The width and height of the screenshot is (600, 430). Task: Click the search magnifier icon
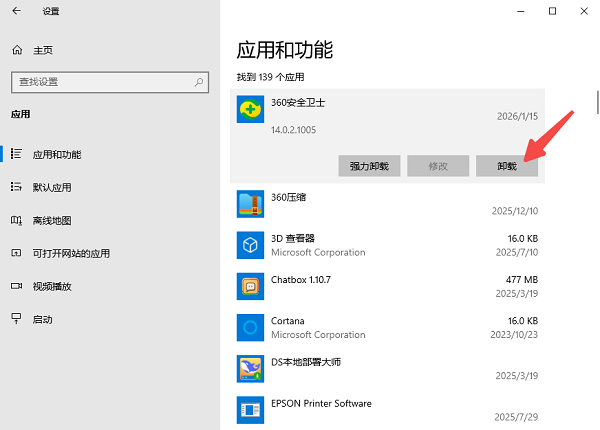(199, 82)
